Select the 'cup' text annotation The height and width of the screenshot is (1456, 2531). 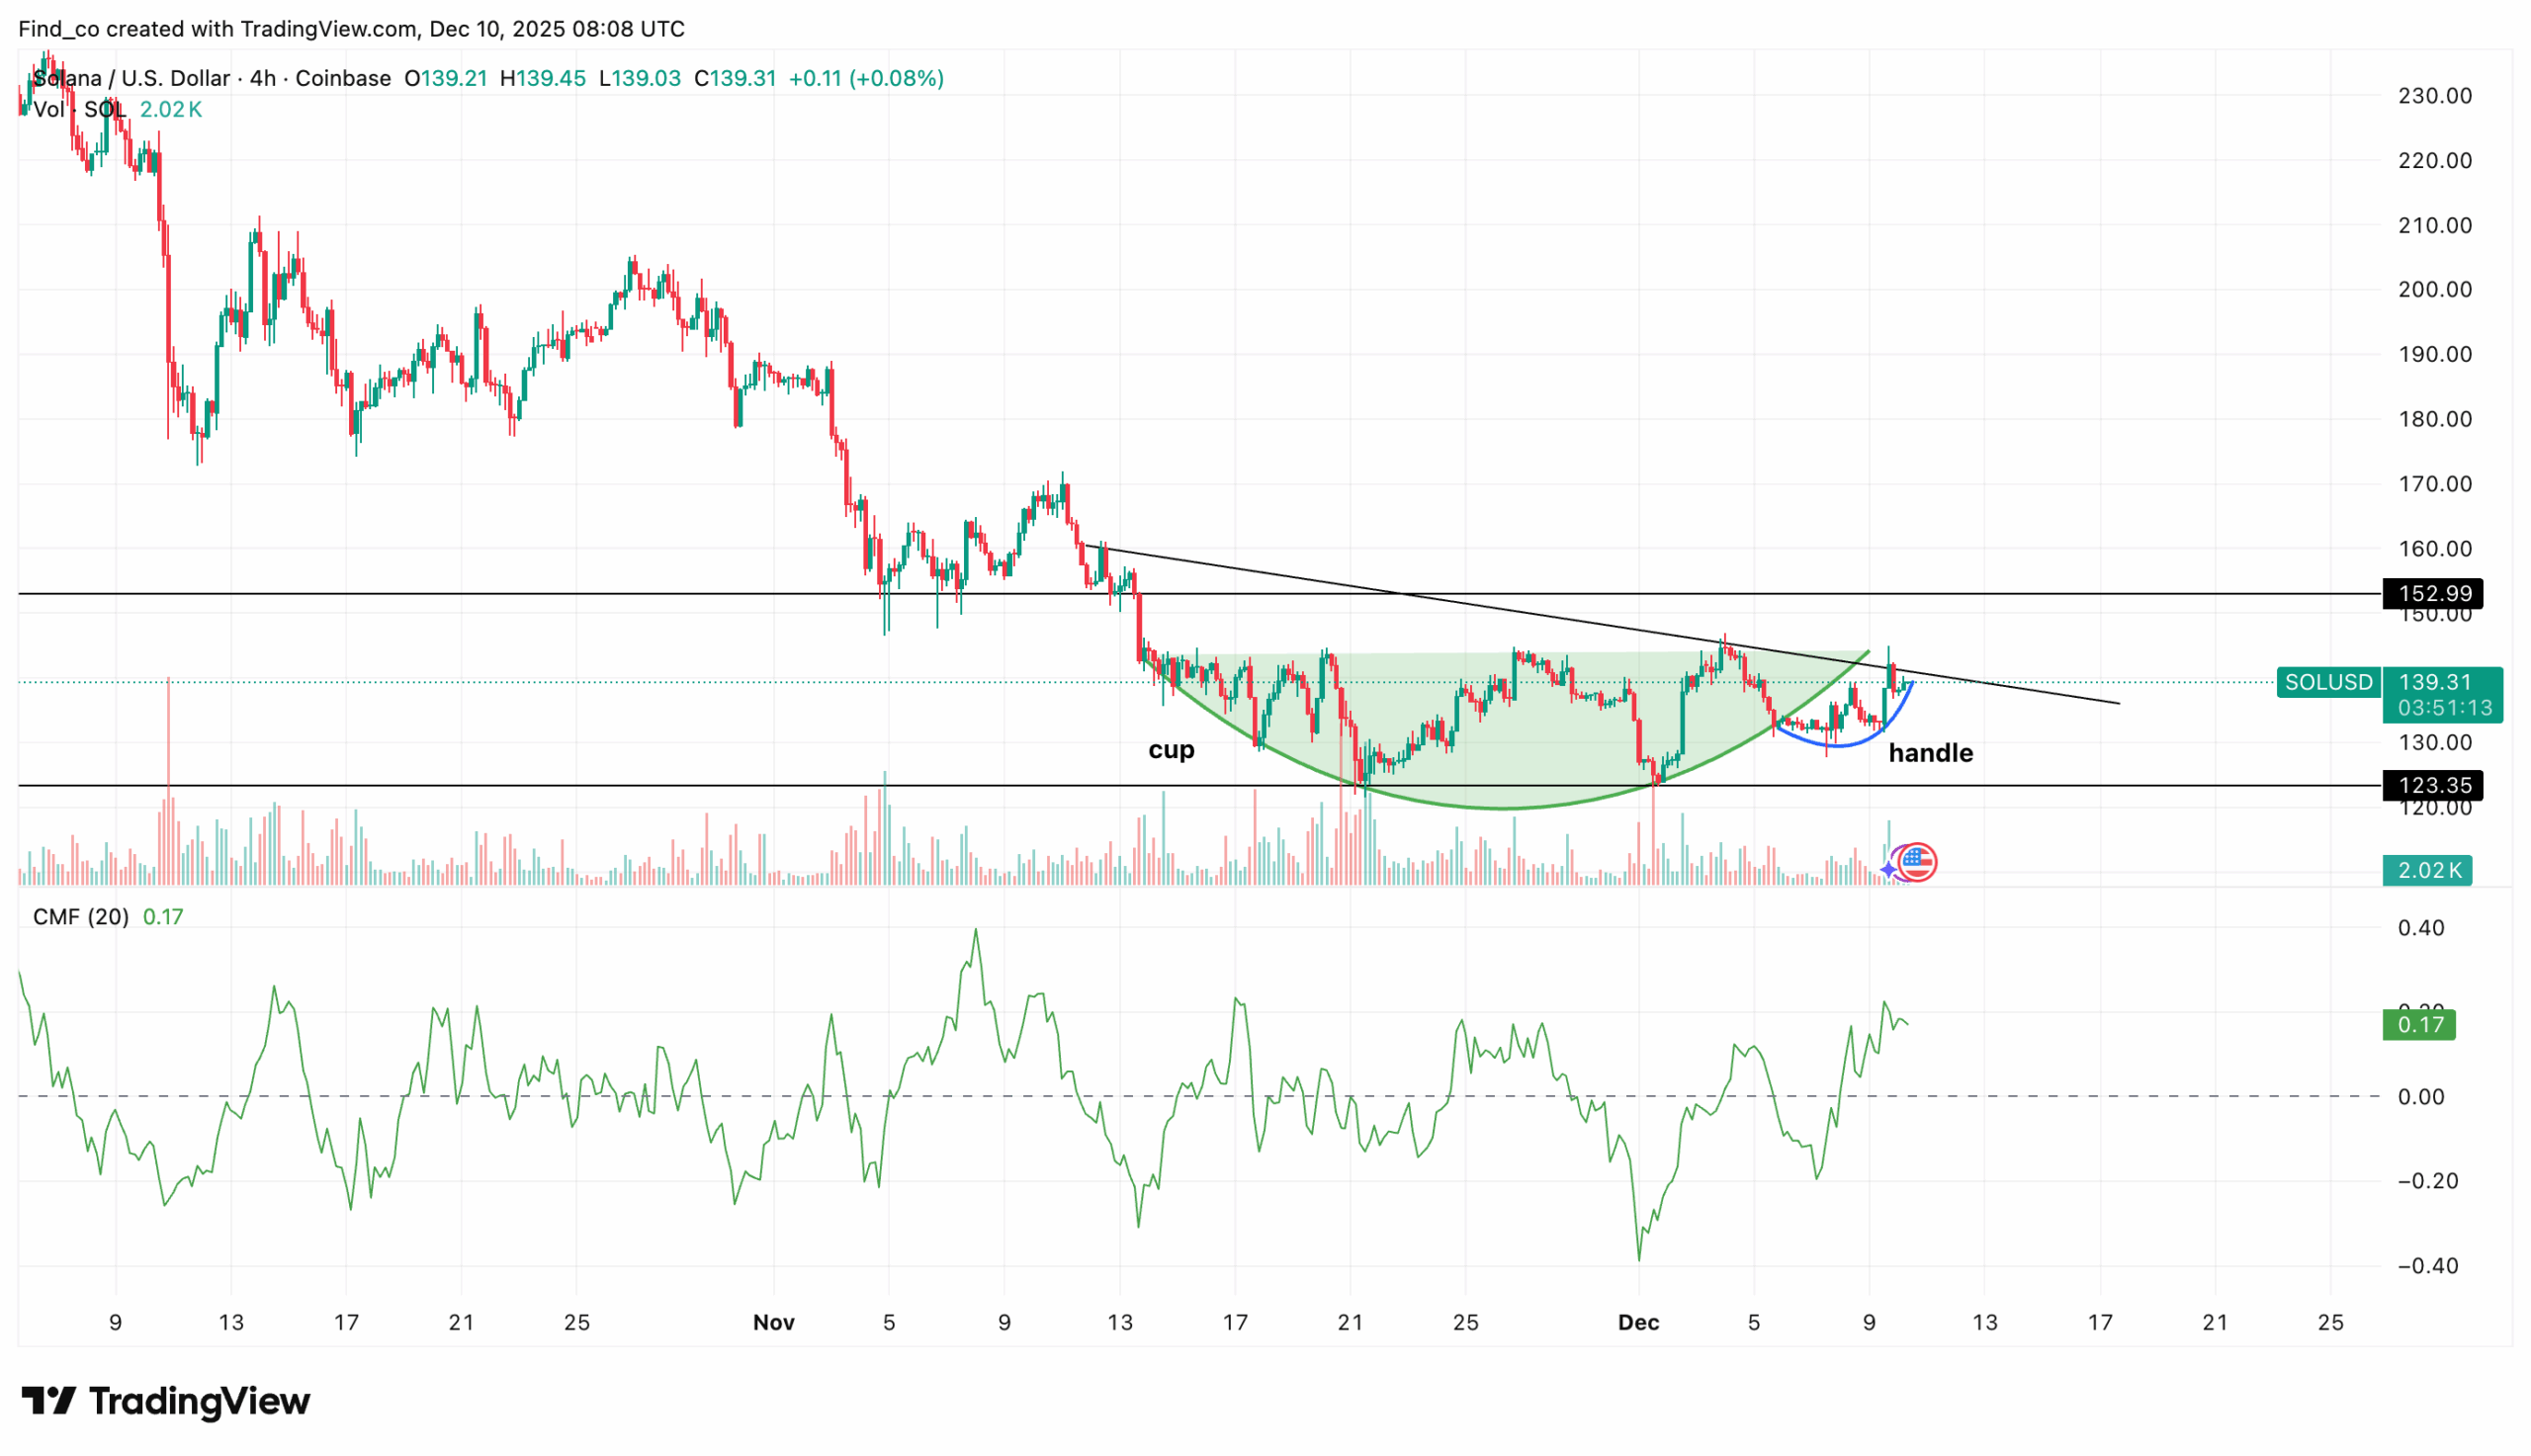(1171, 749)
